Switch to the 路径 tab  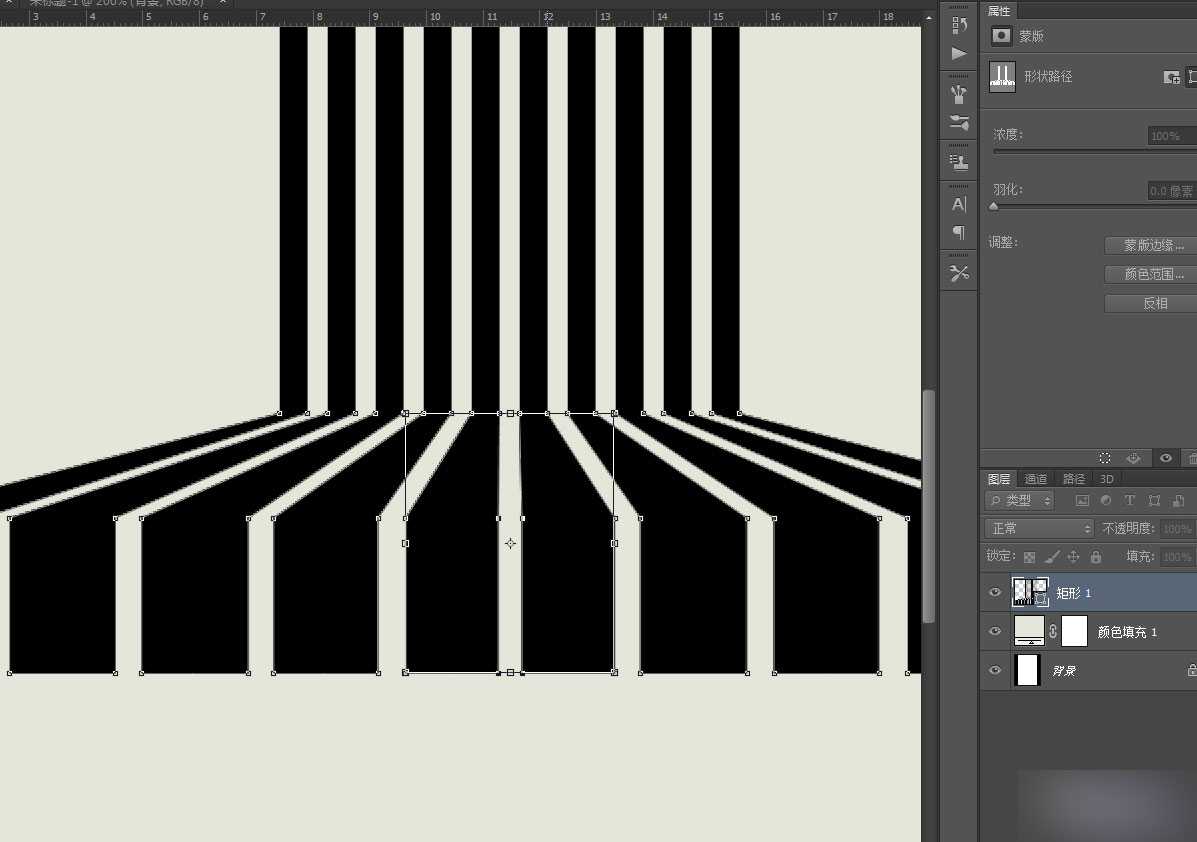[1073, 479]
